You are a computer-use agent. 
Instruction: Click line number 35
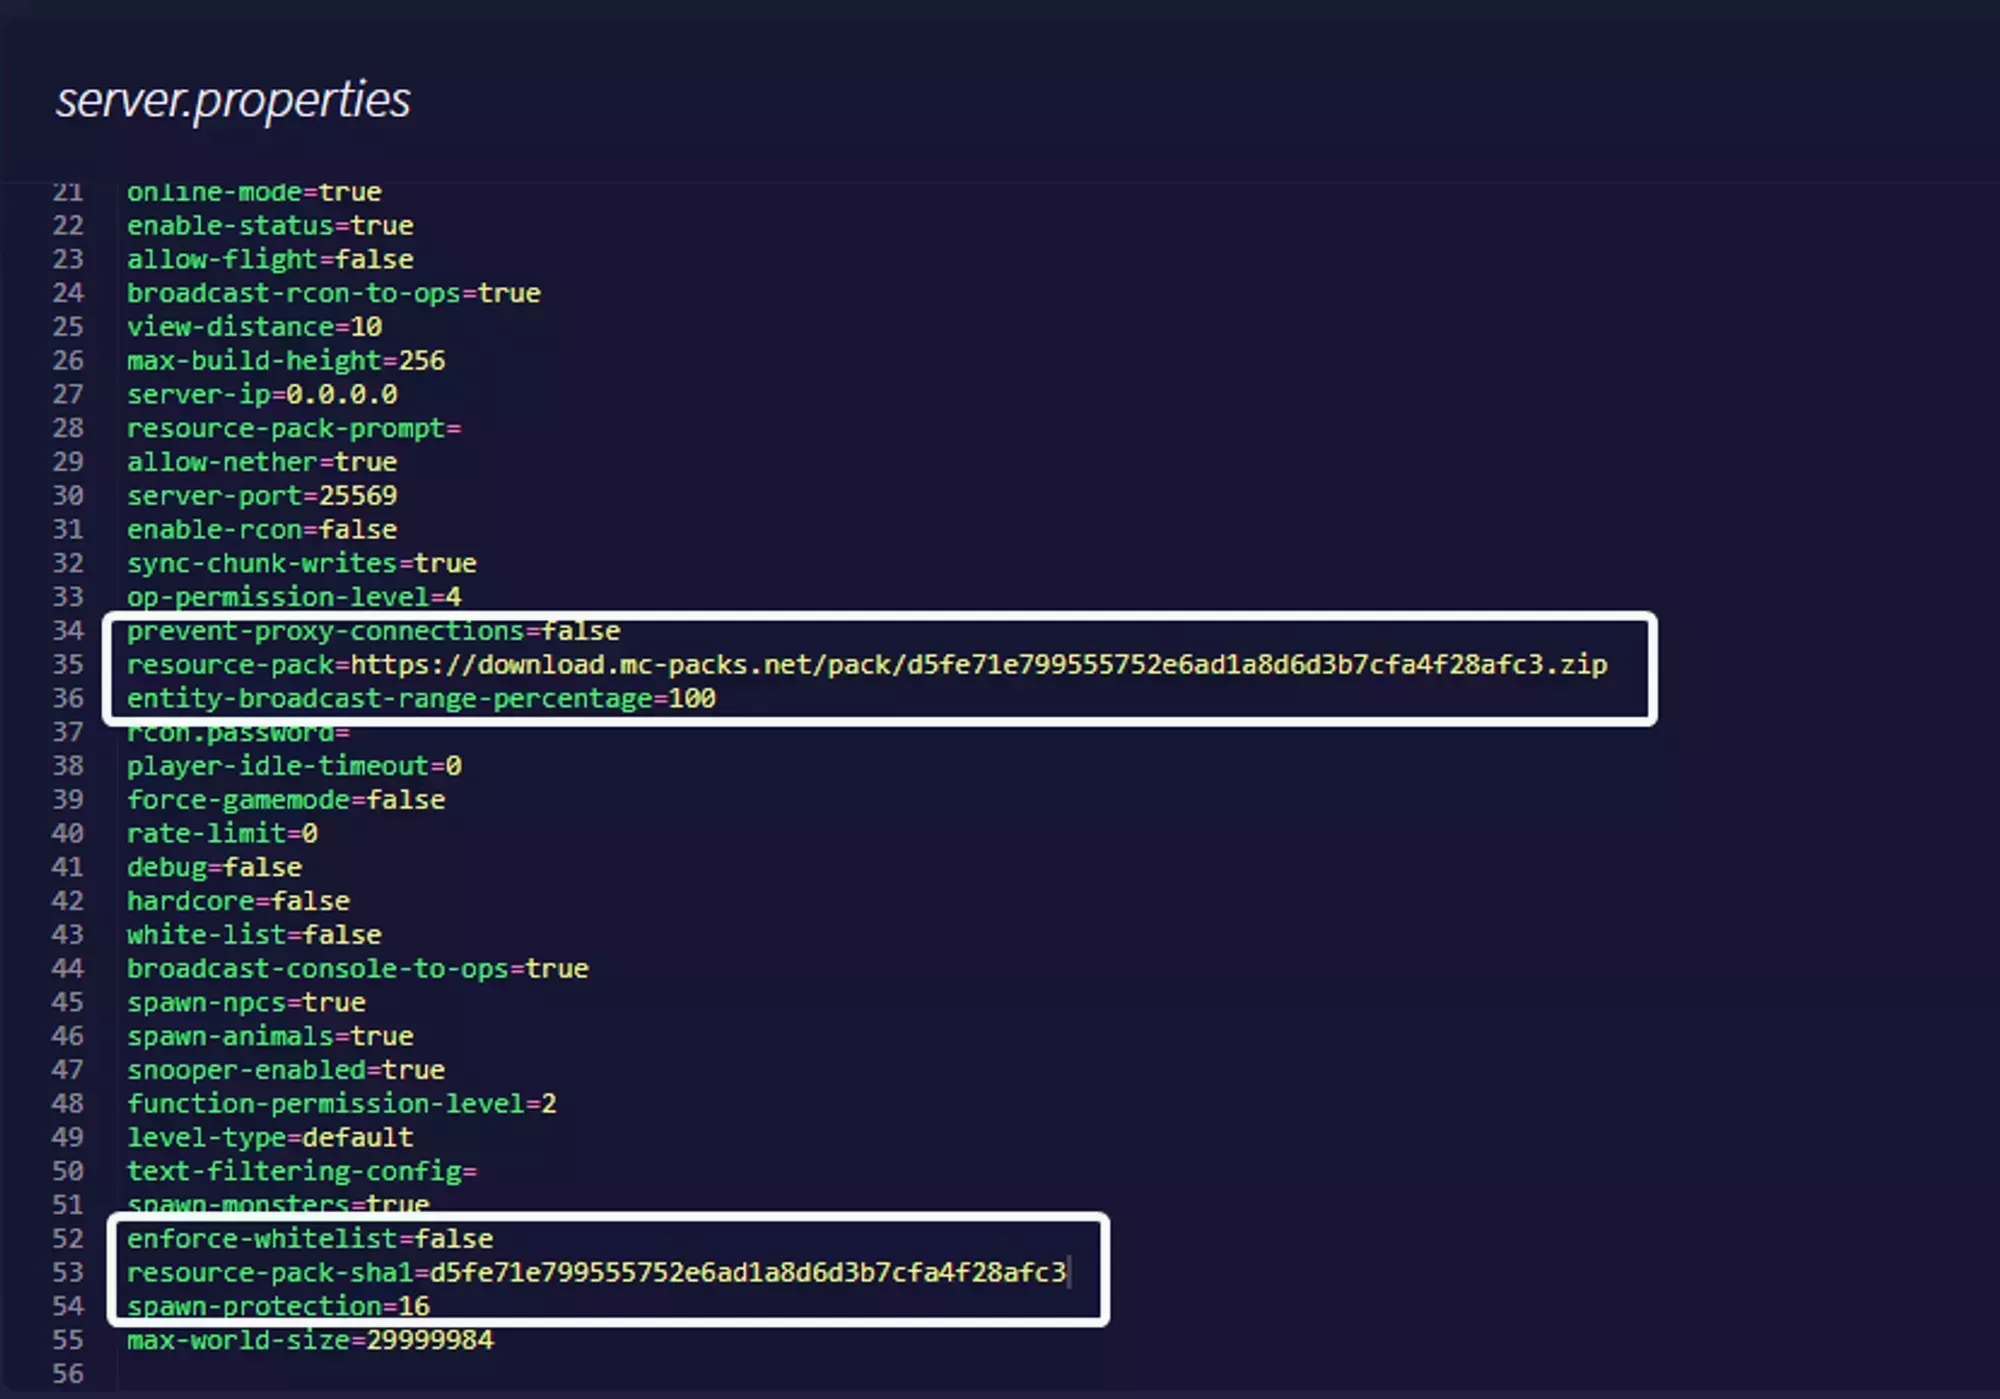(x=68, y=662)
